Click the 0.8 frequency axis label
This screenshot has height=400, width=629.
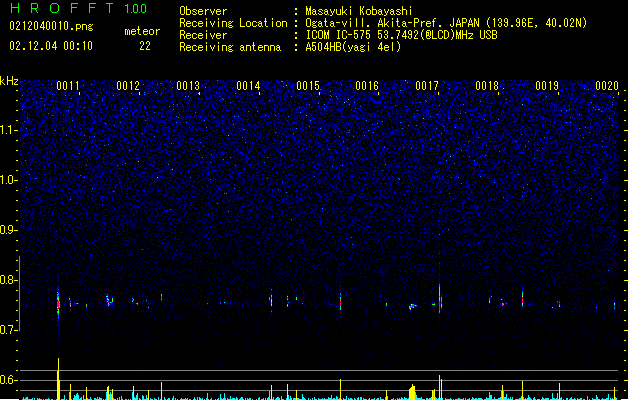point(8,280)
